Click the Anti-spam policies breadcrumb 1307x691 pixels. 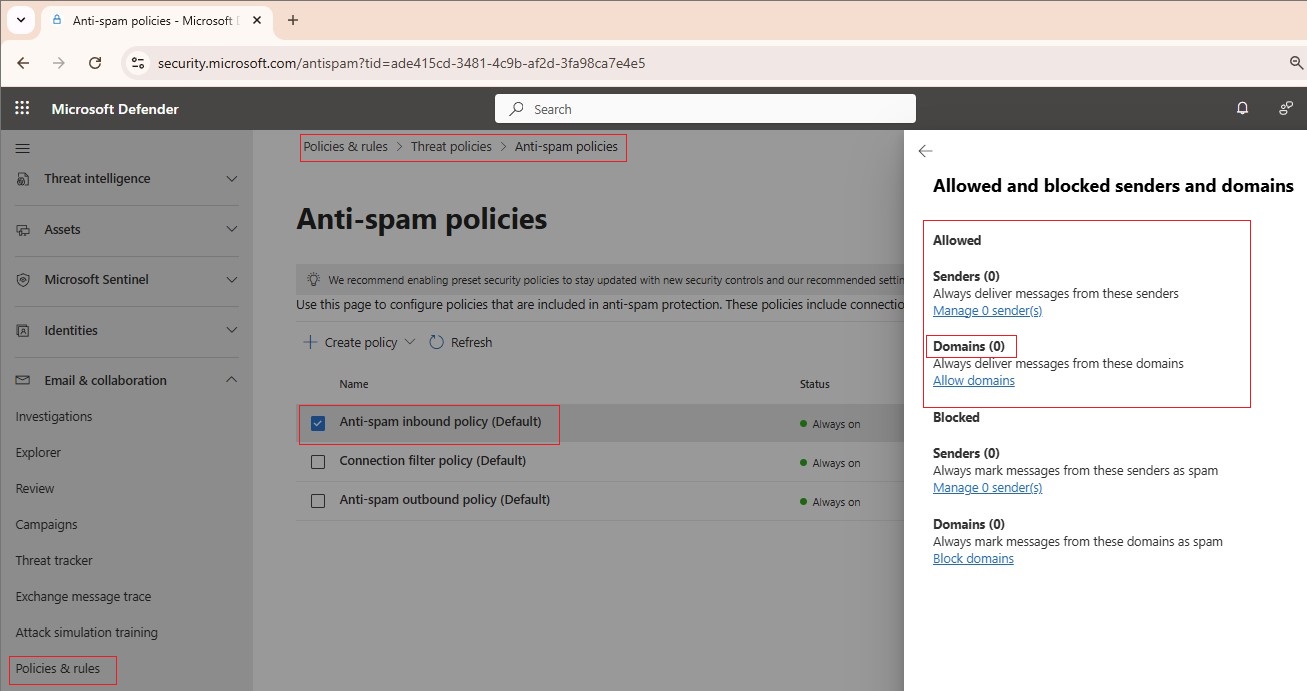566,147
